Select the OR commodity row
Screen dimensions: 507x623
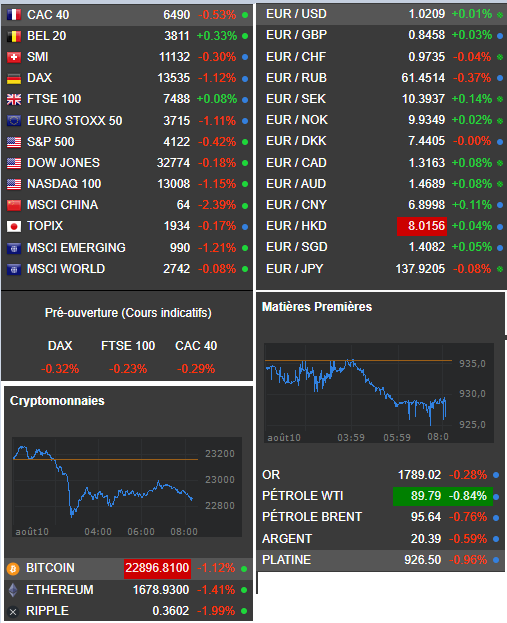[380, 475]
